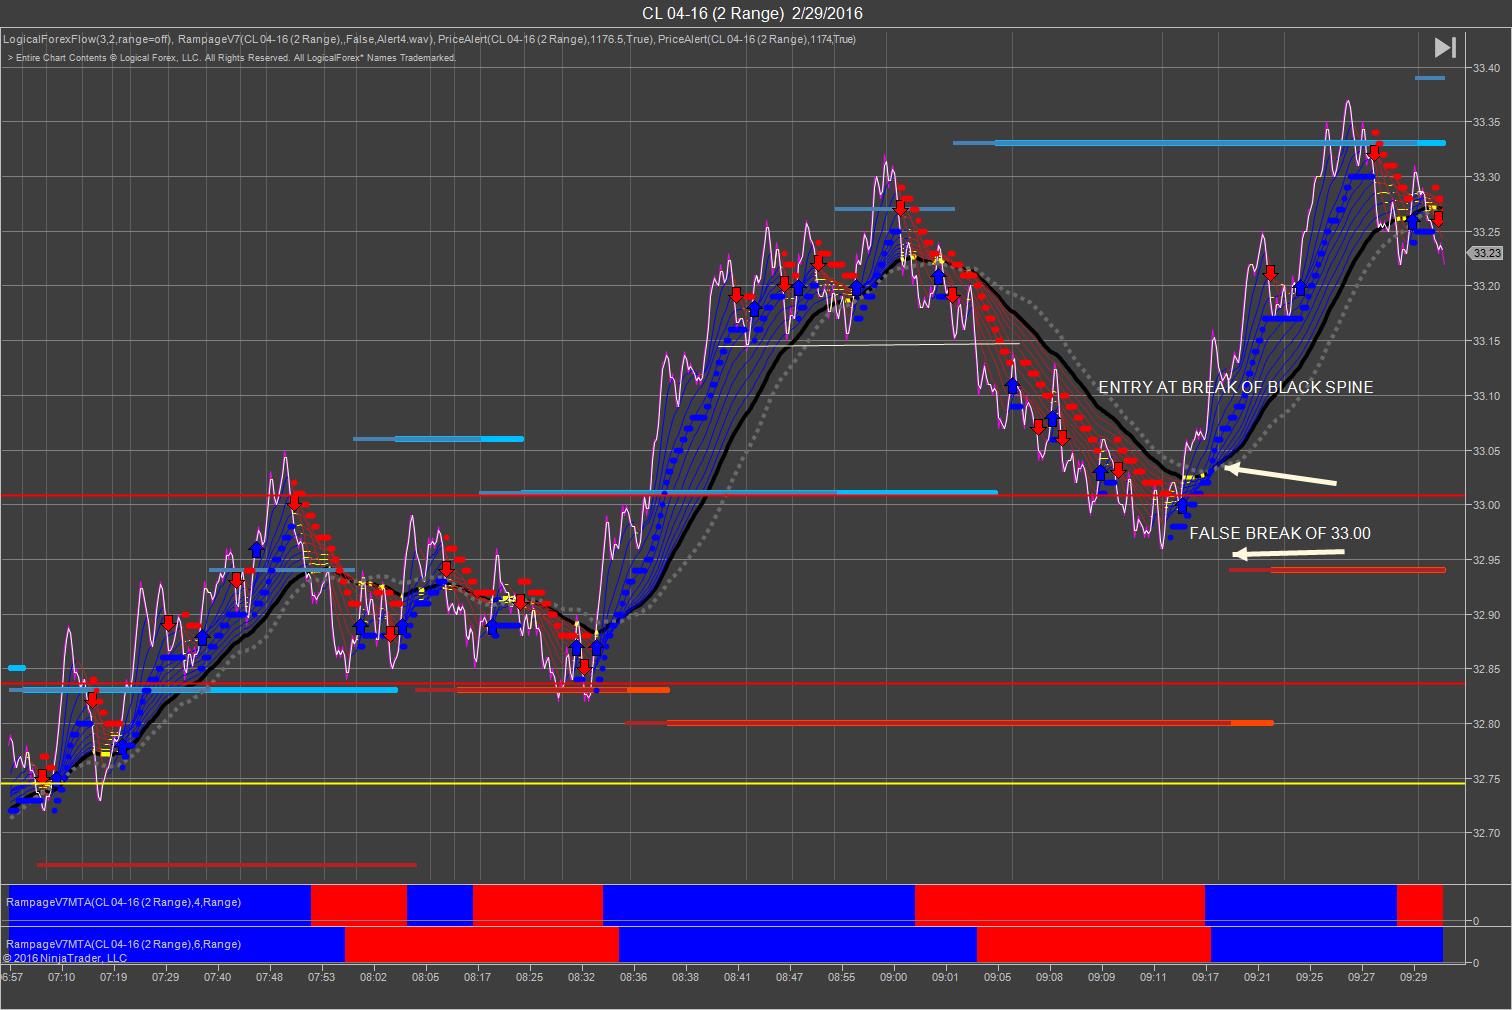Click the 08:02 time axis label
The image size is (1512, 1010).
coord(374,977)
